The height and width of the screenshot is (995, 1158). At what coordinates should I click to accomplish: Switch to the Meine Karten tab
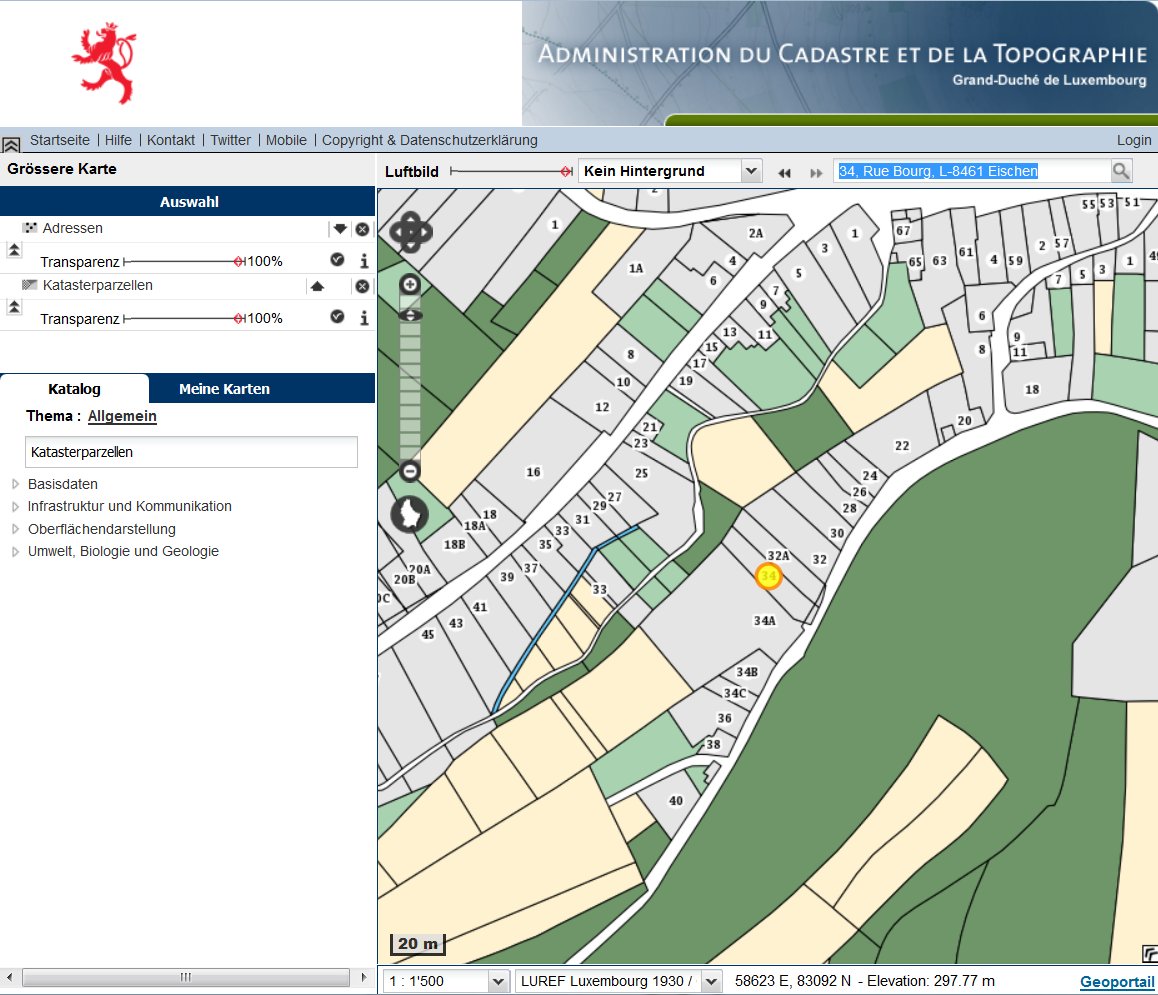click(x=224, y=389)
